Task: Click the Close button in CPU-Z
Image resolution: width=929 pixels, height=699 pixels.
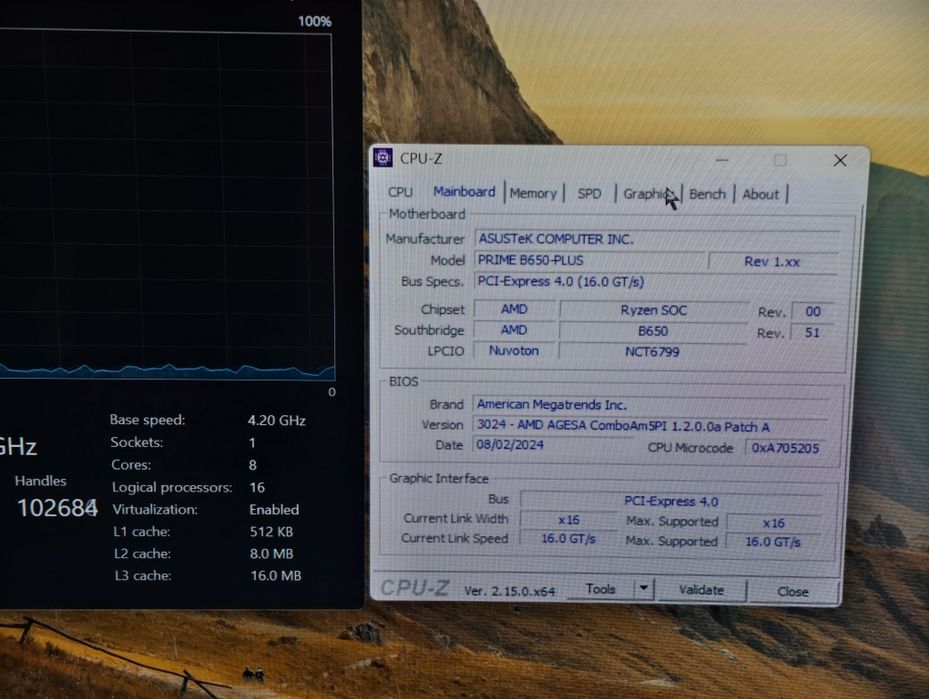Action: [793, 591]
